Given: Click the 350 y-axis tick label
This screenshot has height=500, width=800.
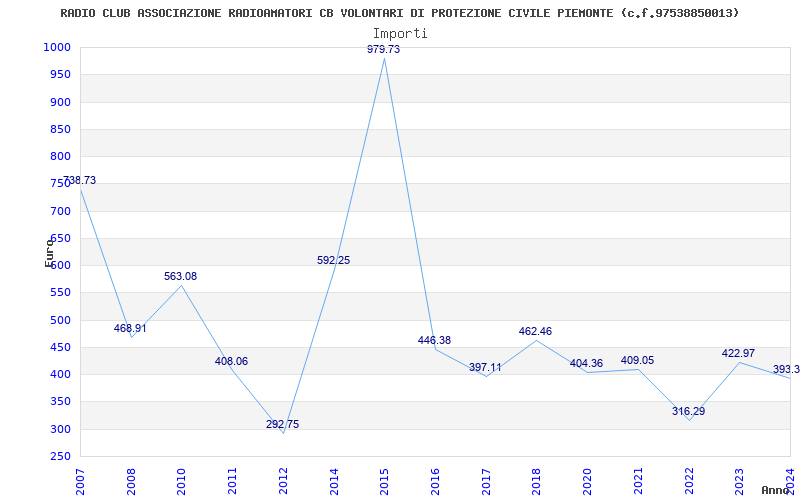Looking at the screenshot, I should (x=60, y=402).
